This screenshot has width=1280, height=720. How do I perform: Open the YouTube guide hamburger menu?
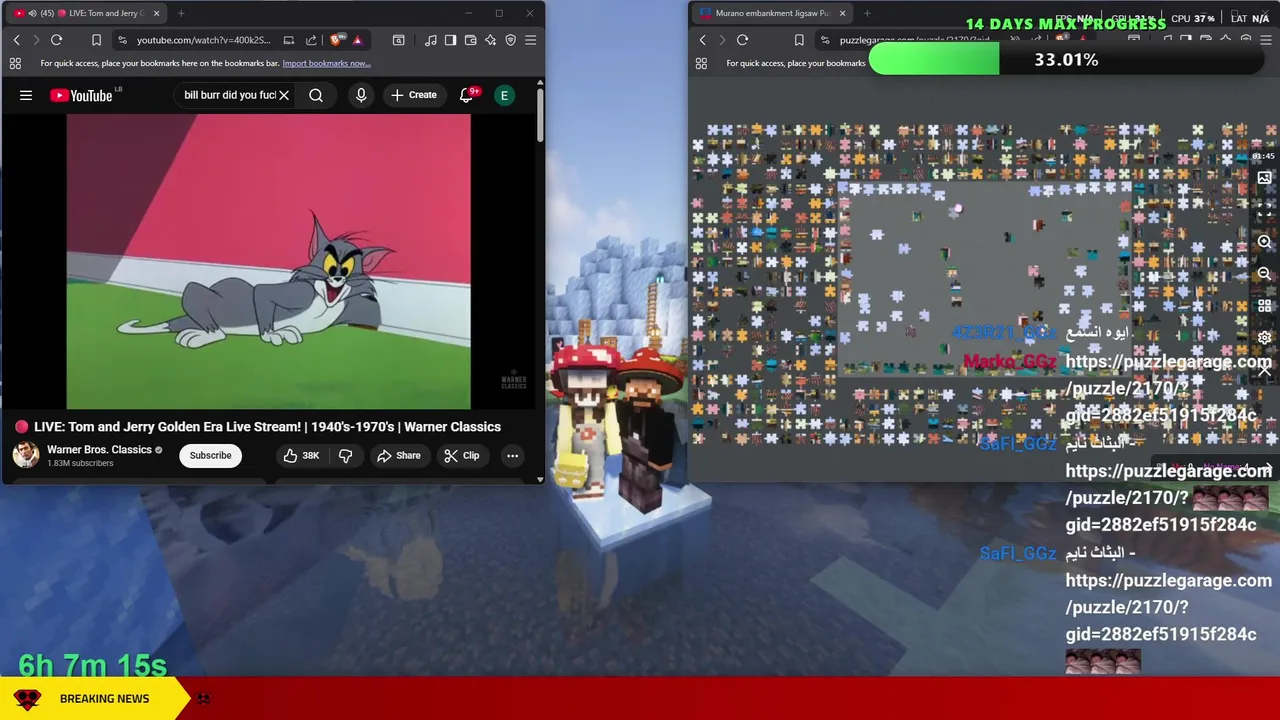point(26,95)
